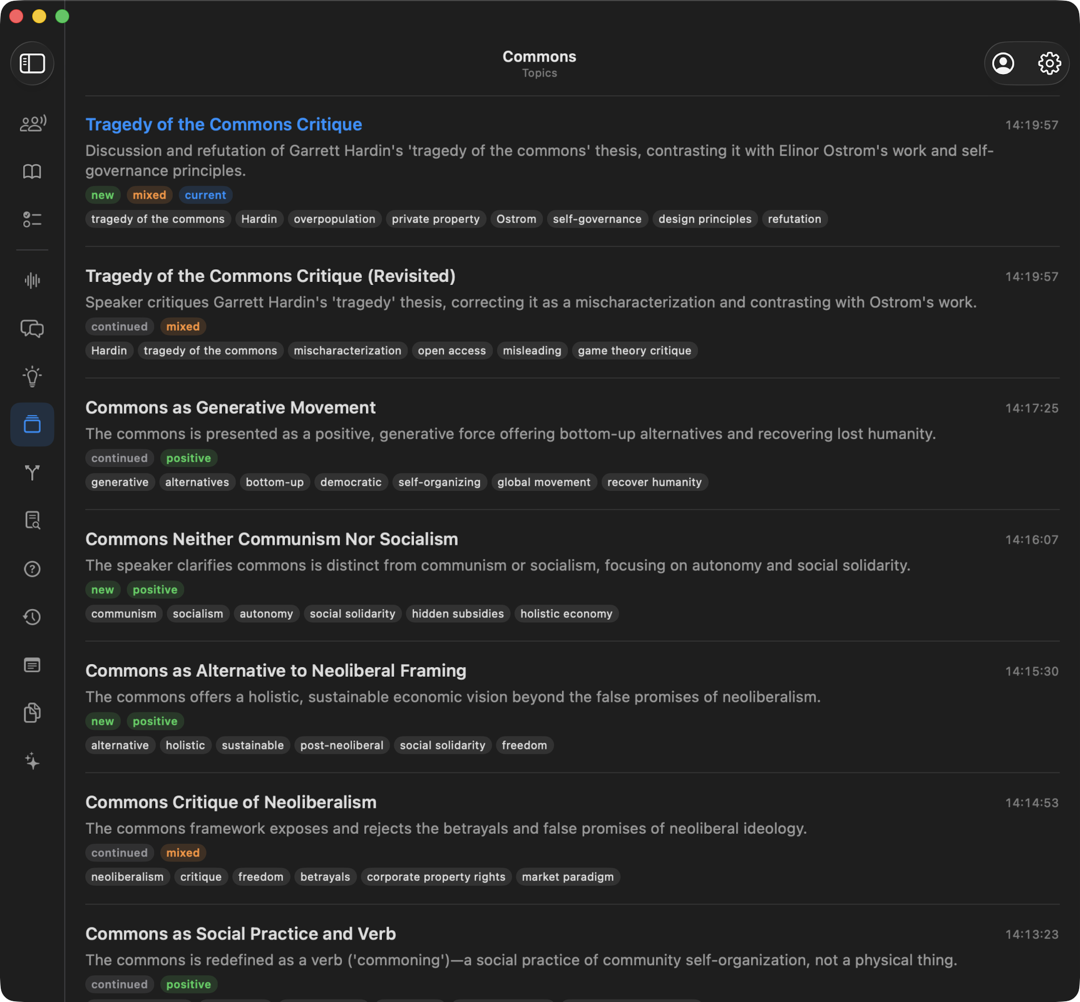The image size is (1080, 1002).
Task: Click the 'private property' keyword tag
Action: click(x=435, y=219)
